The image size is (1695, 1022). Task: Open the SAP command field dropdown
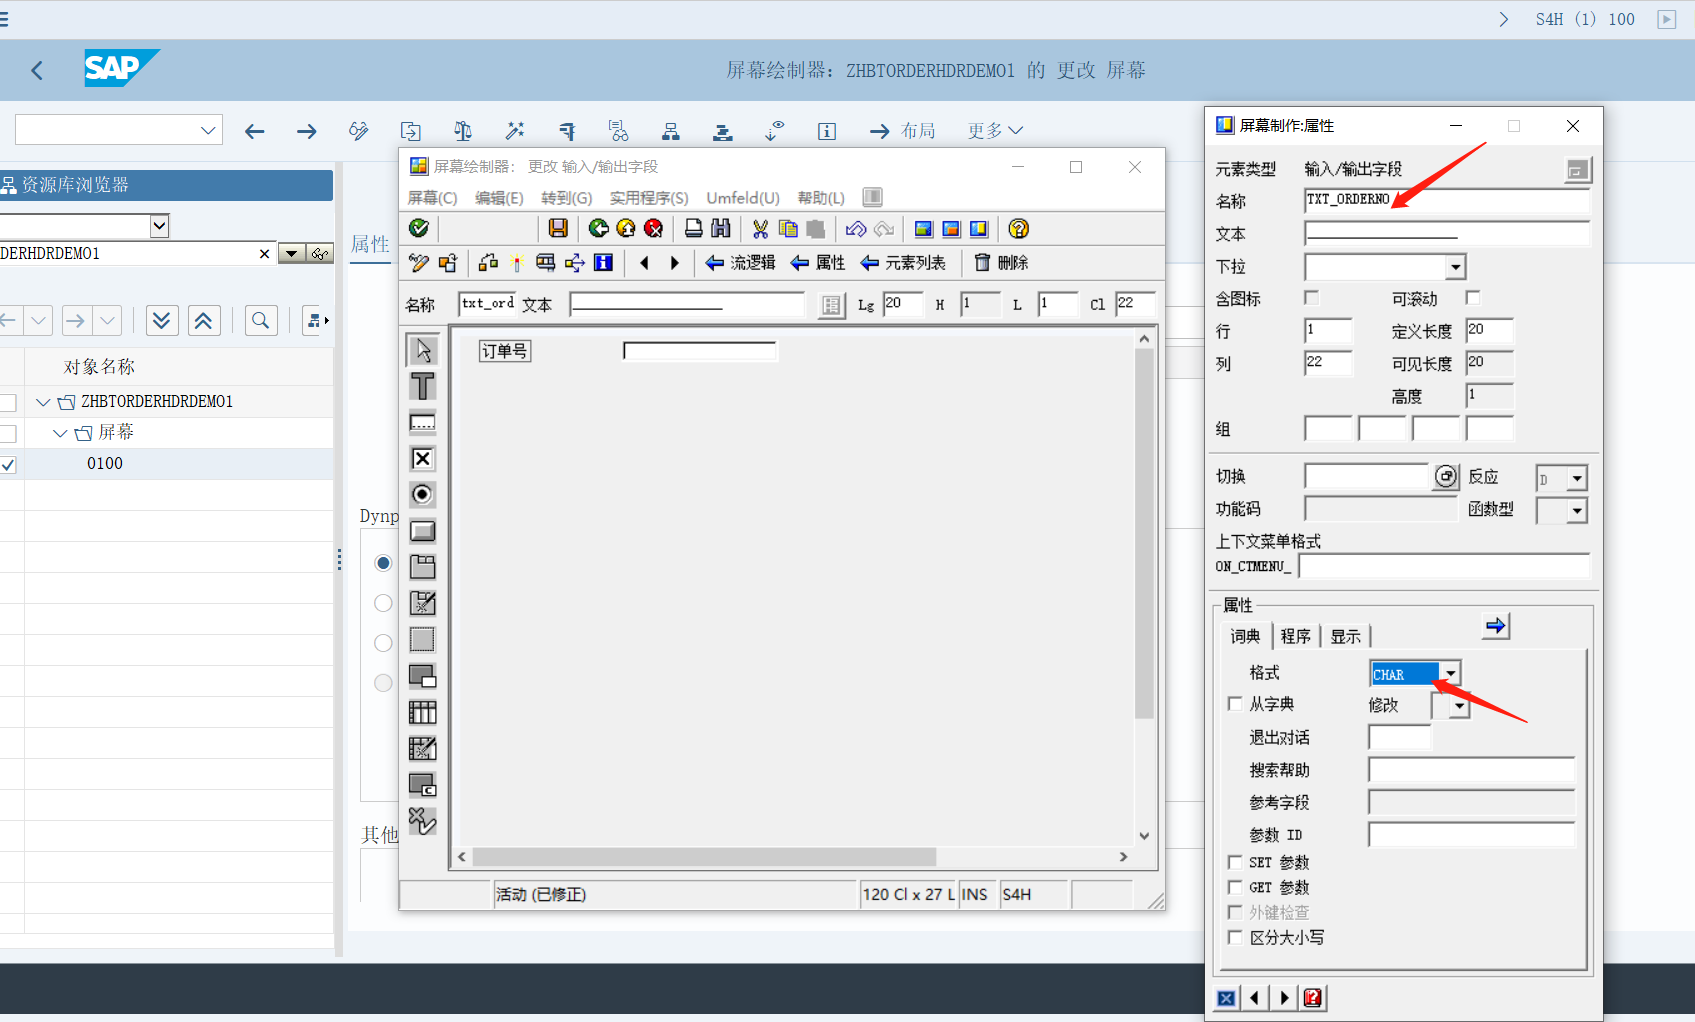pos(208,130)
